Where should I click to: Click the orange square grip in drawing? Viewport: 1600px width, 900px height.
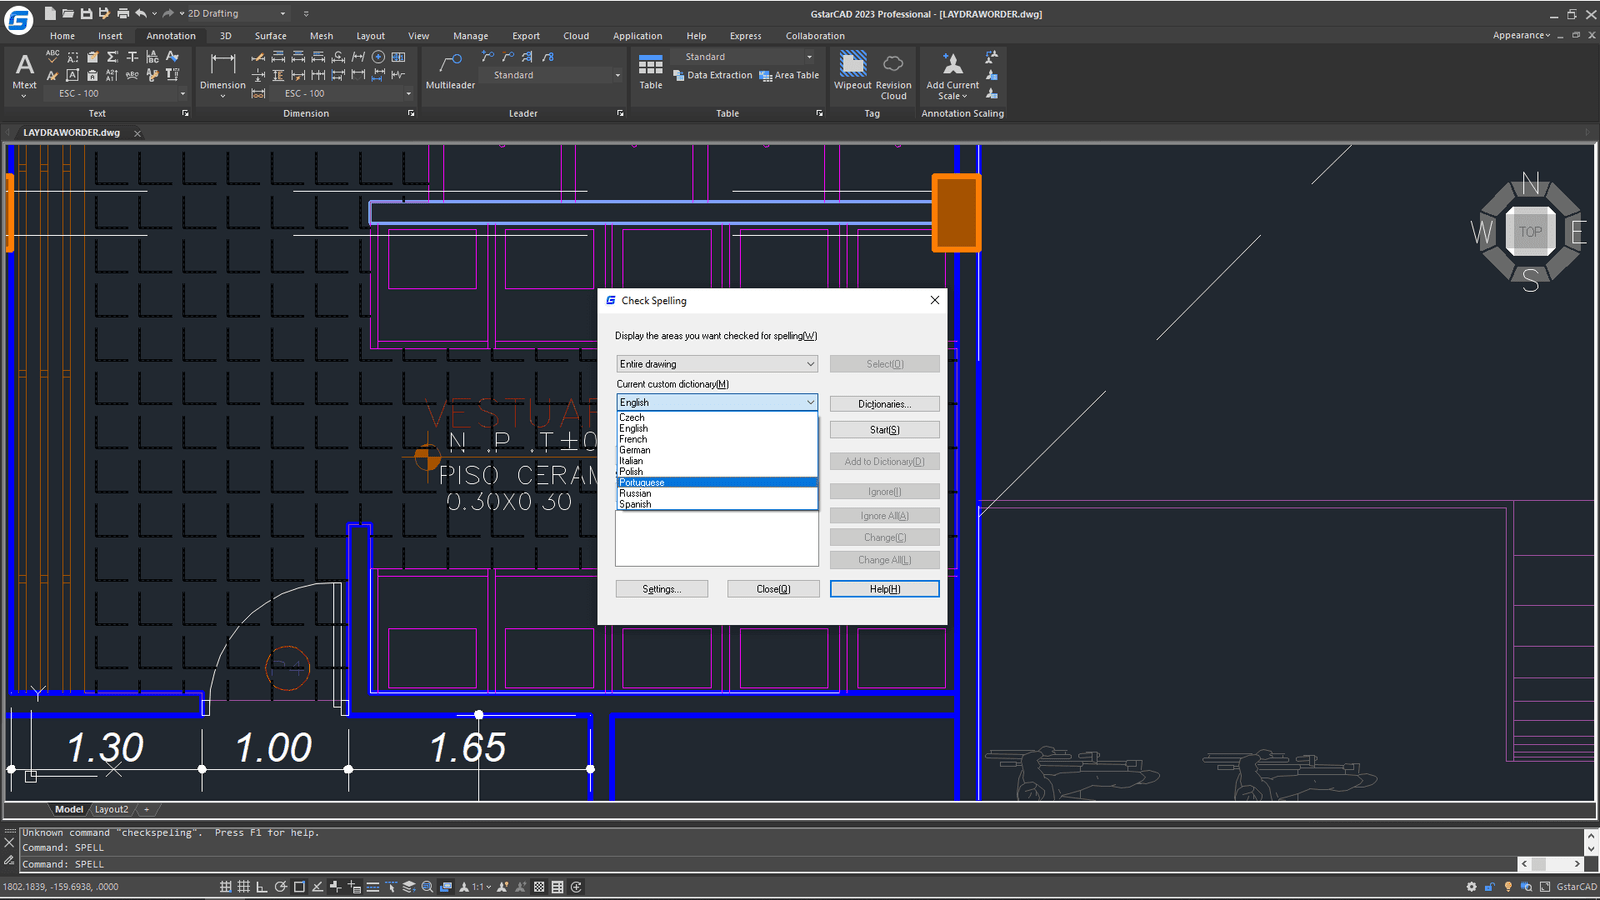pyautogui.click(x=956, y=212)
